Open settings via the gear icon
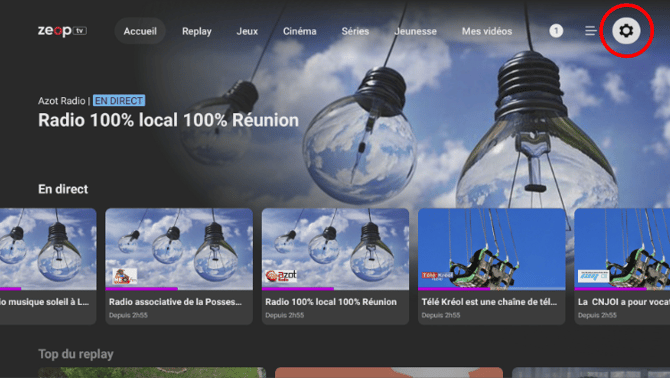Image resolution: width=670 pixels, height=378 pixels. (x=626, y=31)
